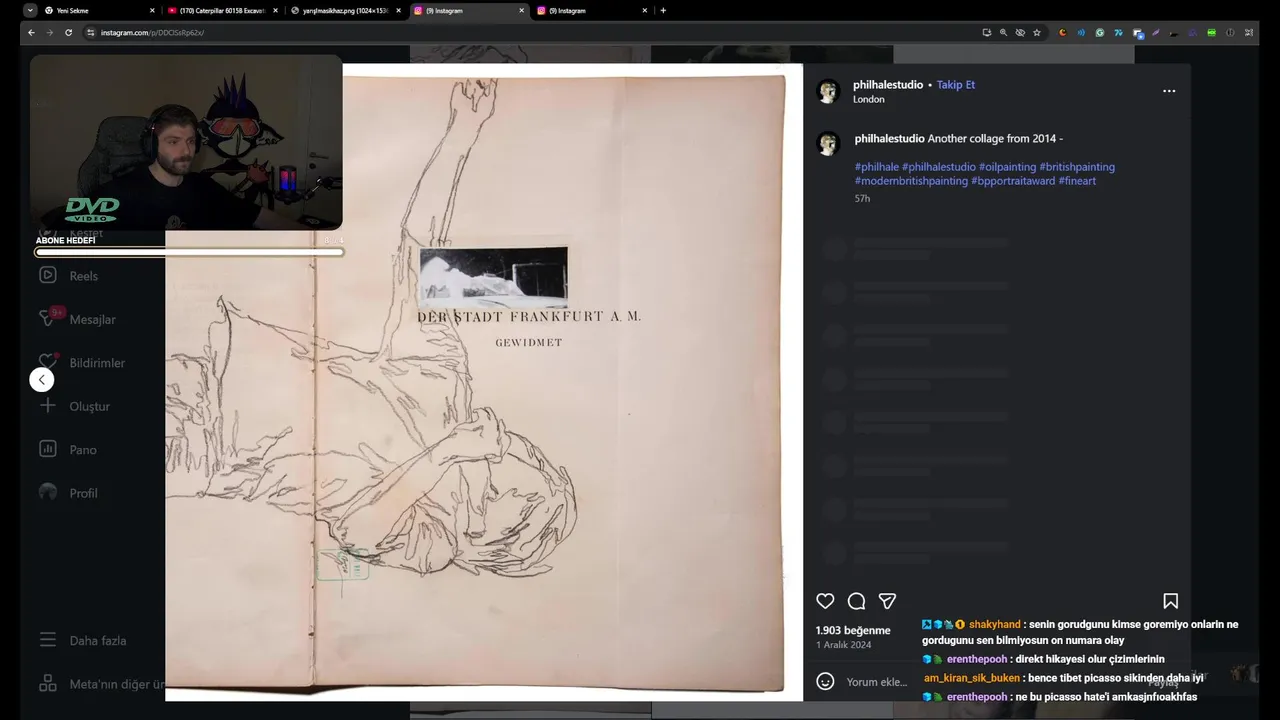Open Profil from the sidebar
This screenshot has width=1280, height=720.
[x=68, y=493]
